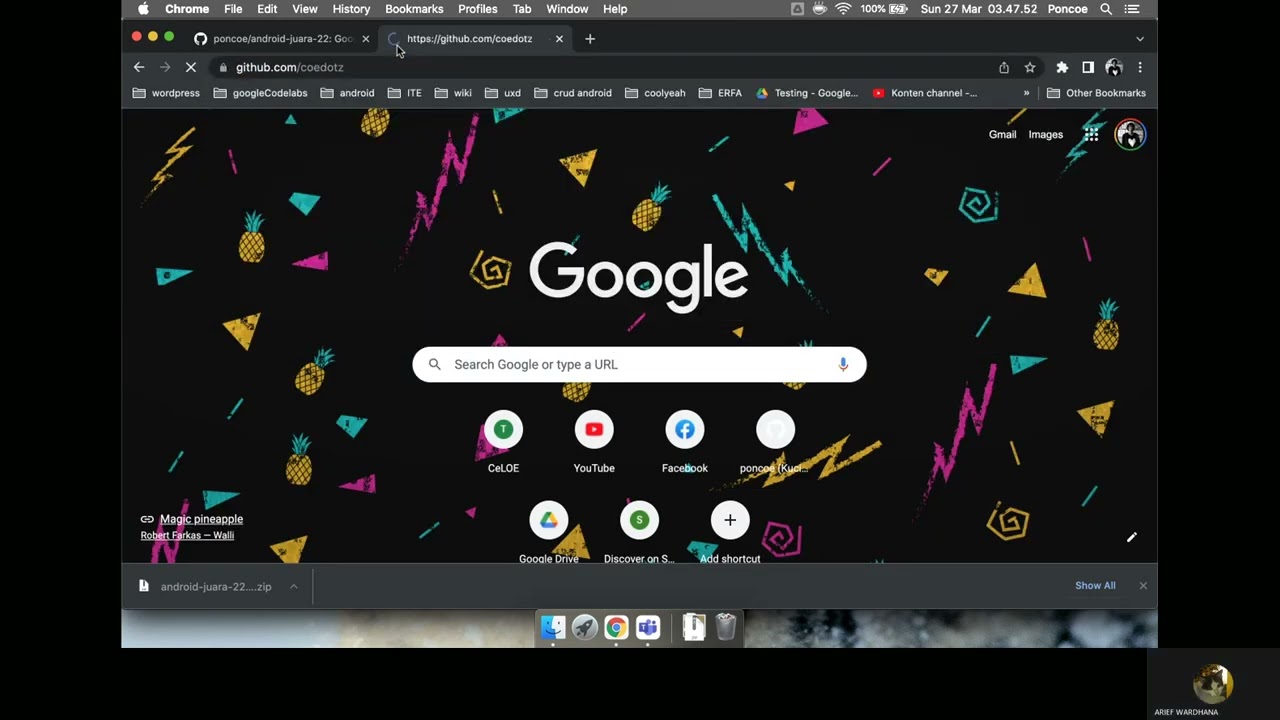
Task: Open the share icon in the address bar
Action: pyautogui.click(x=1004, y=67)
